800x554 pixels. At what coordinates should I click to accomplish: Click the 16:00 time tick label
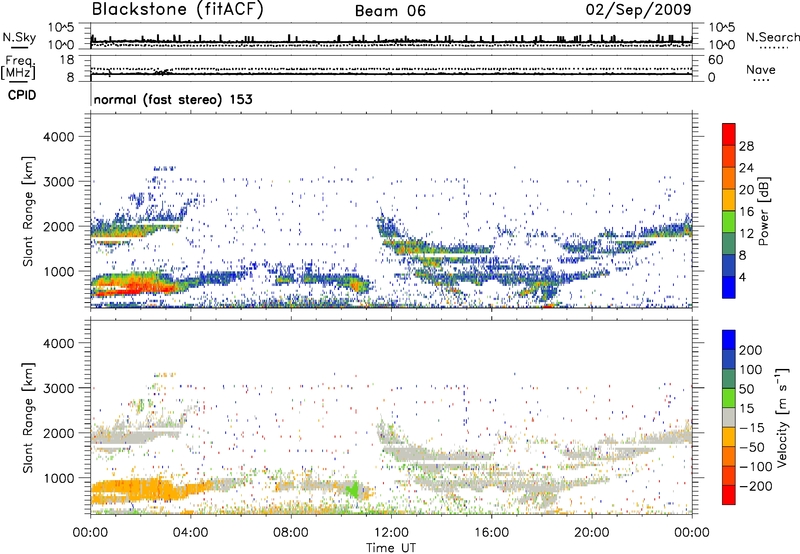(x=491, y=533)
